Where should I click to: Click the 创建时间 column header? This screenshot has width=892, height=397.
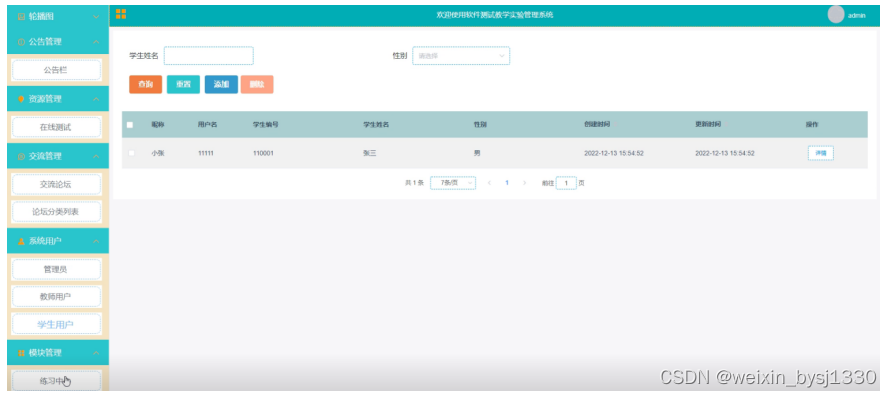click(597, 125)
